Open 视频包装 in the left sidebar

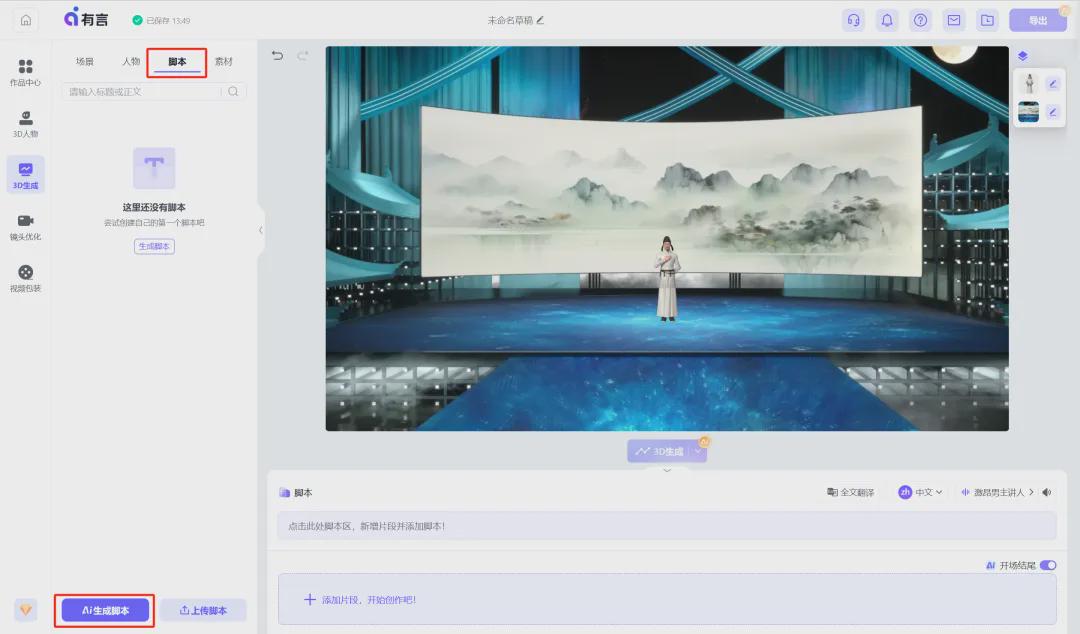[25, 278]
